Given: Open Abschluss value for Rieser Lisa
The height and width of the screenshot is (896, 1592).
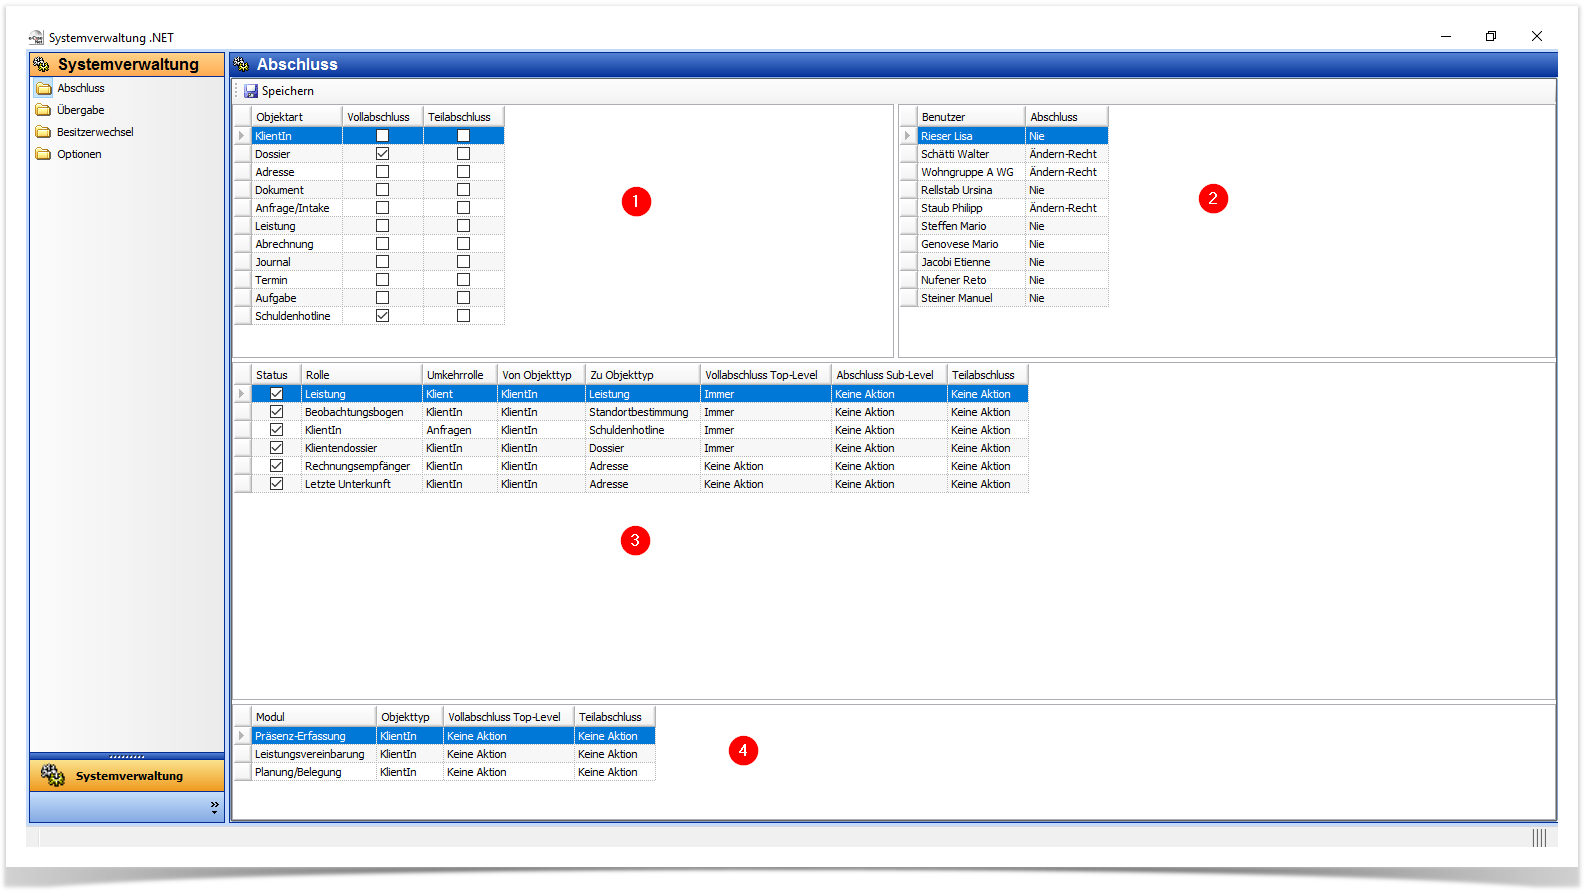Looking at the screenshot, I should click(x=1066, y=136).
